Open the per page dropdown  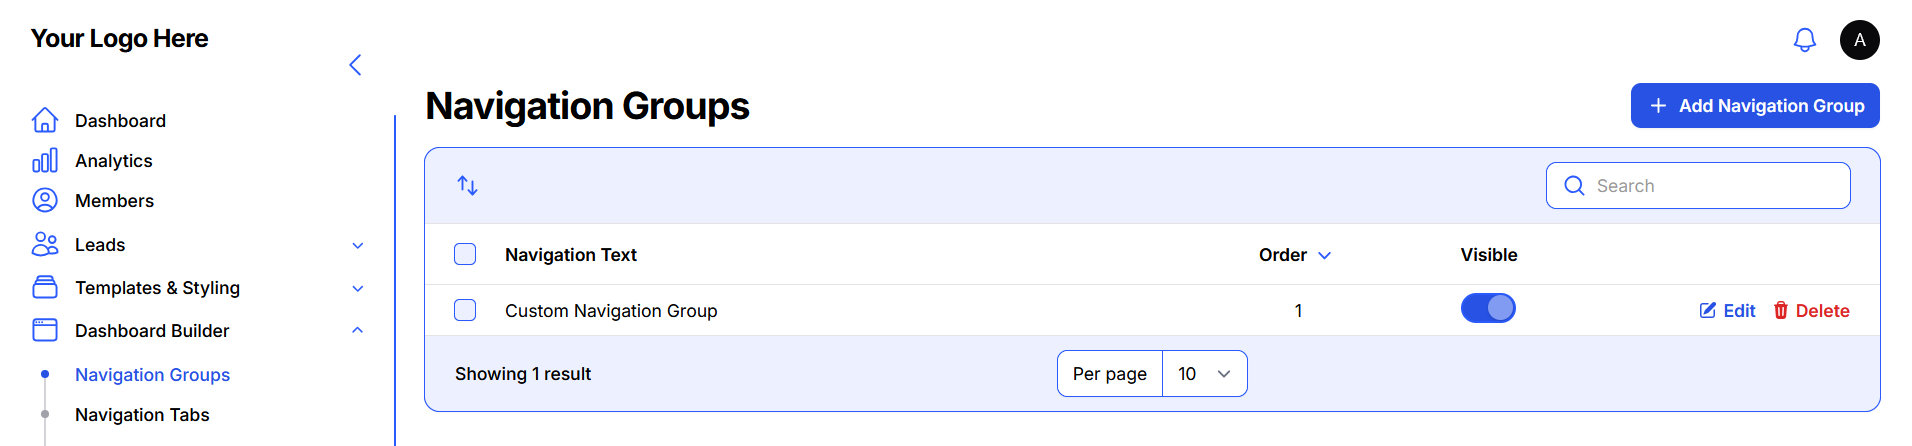[1204, 374]
